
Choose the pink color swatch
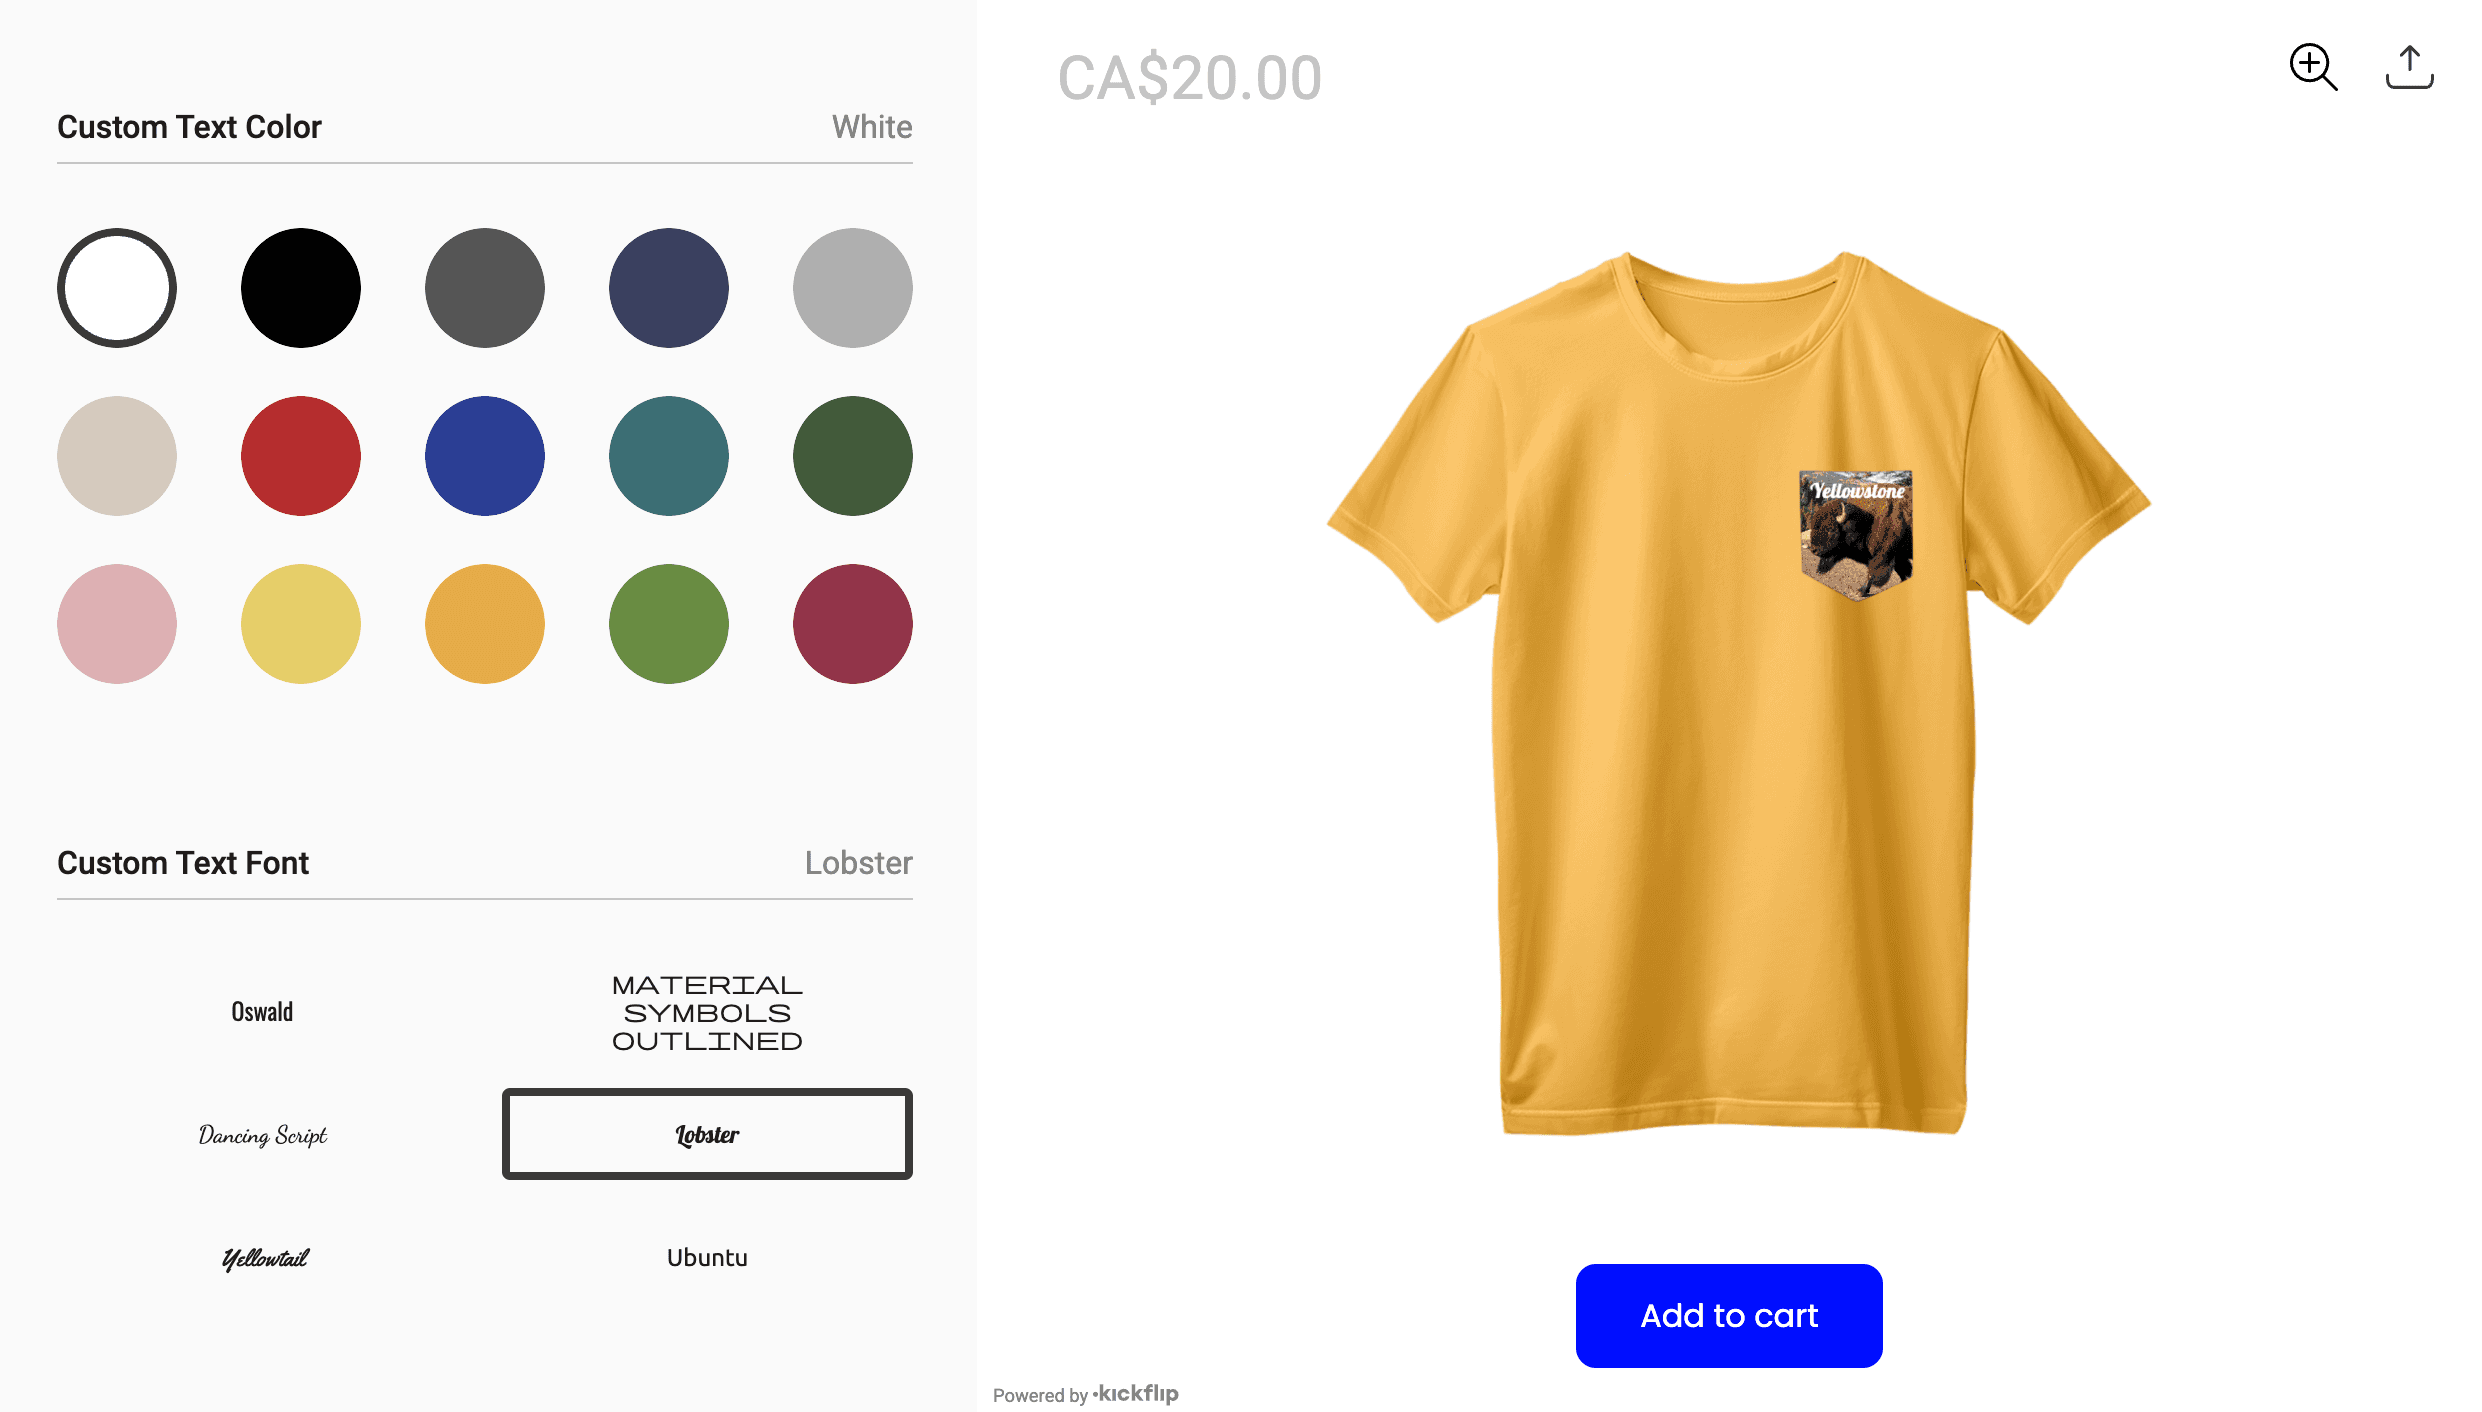point(117,624)
